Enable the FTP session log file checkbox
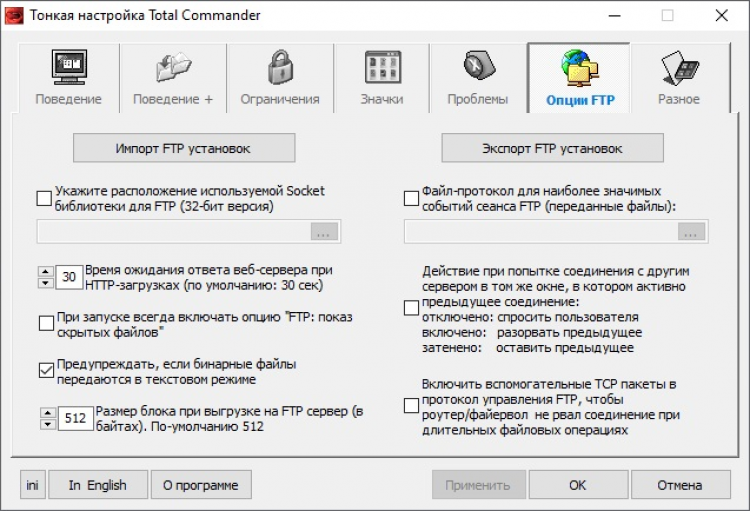 (412, 199)
